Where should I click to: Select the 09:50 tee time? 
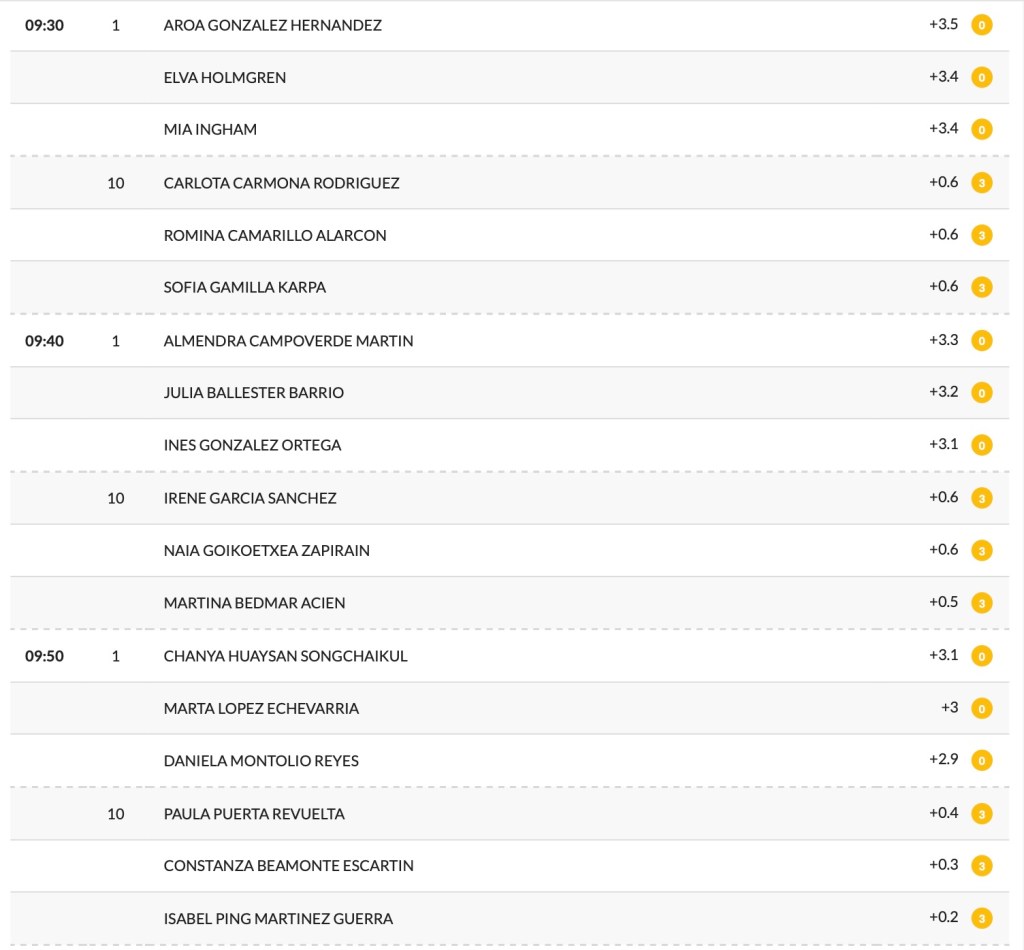[44, 656]
